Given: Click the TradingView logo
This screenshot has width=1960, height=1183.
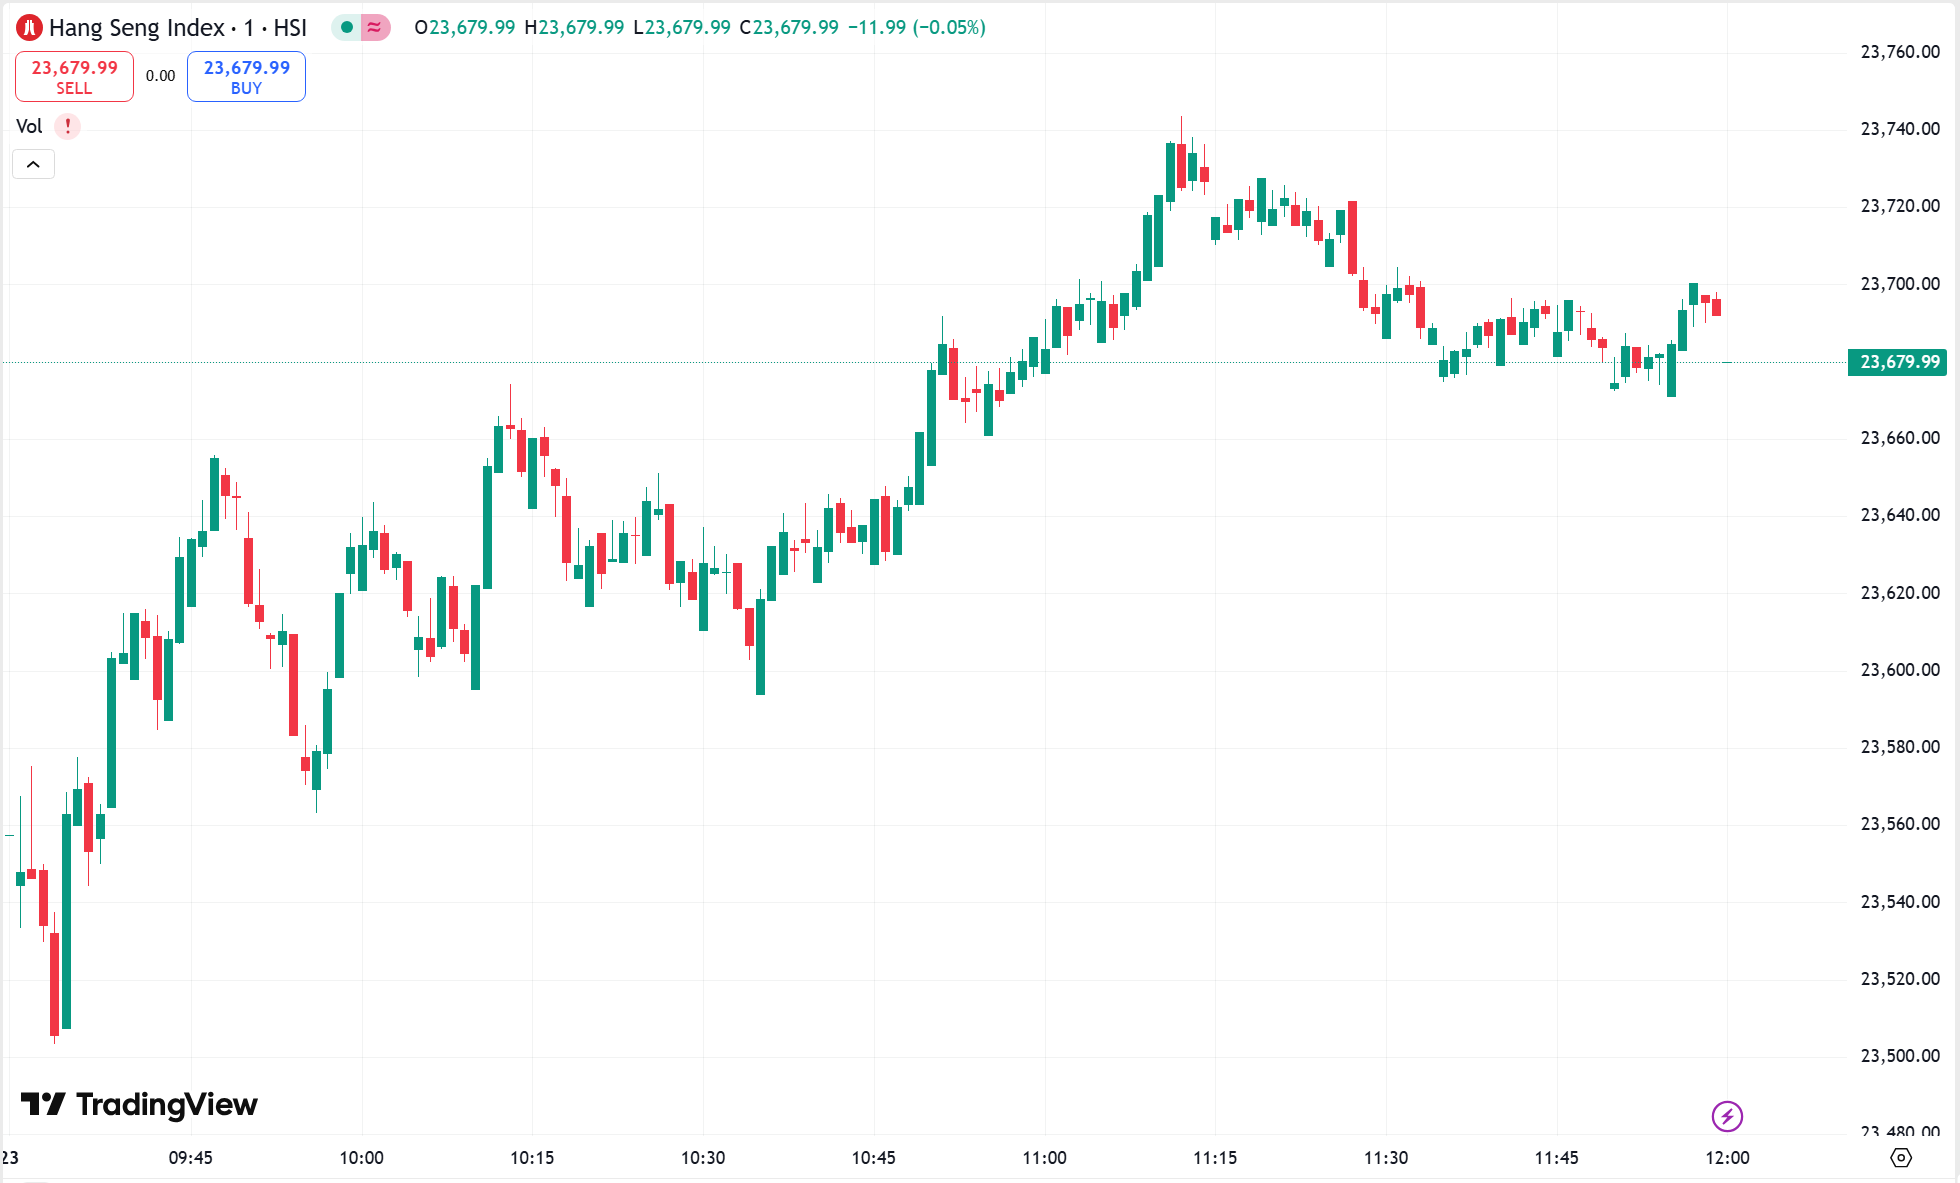Looking at the screenshot, I should [140, 1106].
